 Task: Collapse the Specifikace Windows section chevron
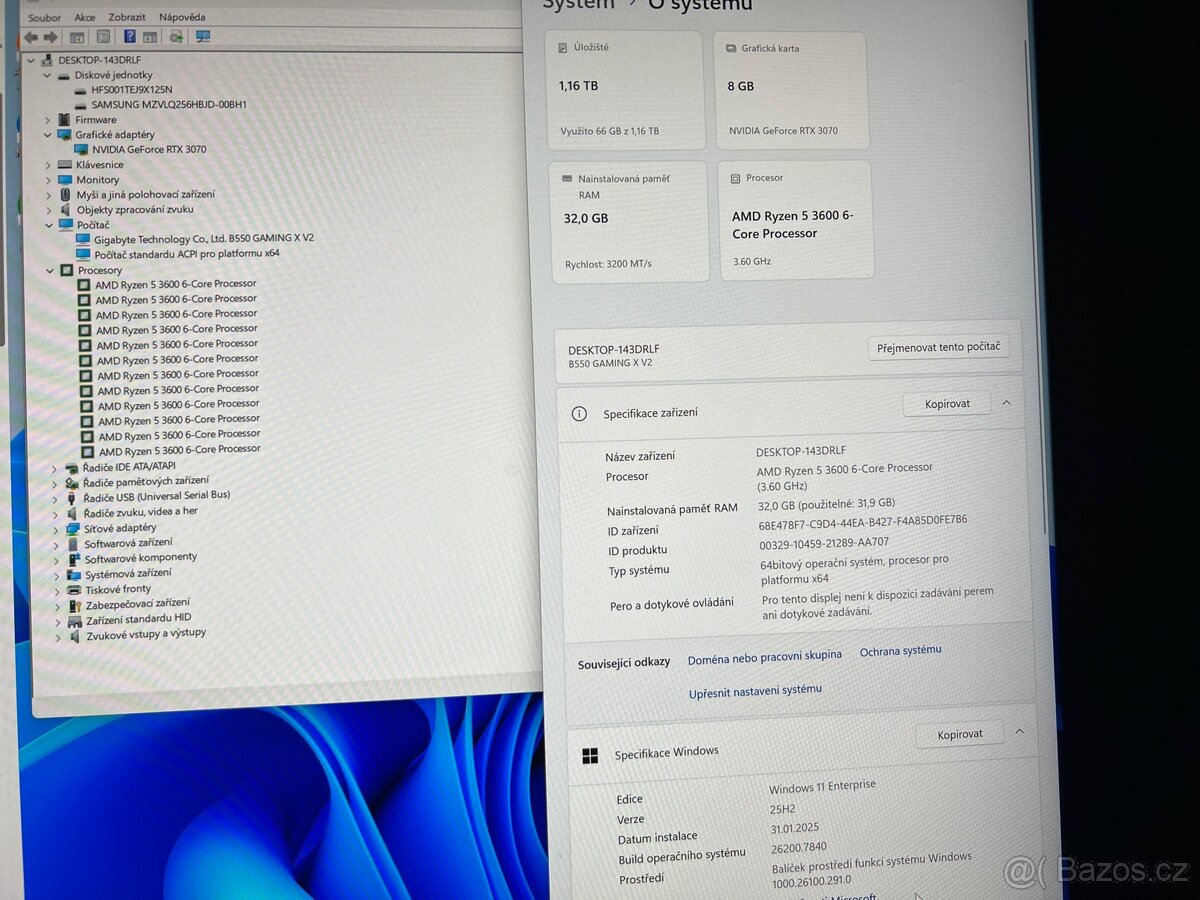[1019, 732]
